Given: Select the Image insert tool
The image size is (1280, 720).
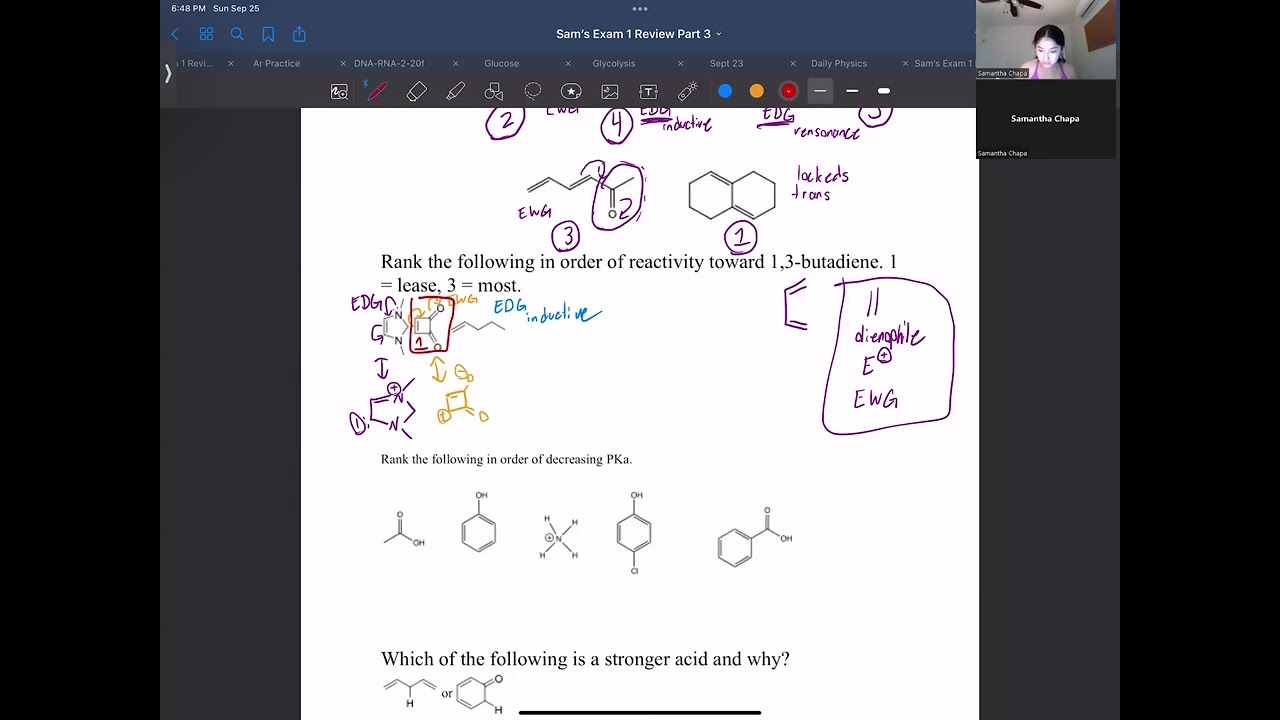Looking at the screenshot, I should [609, 91].
